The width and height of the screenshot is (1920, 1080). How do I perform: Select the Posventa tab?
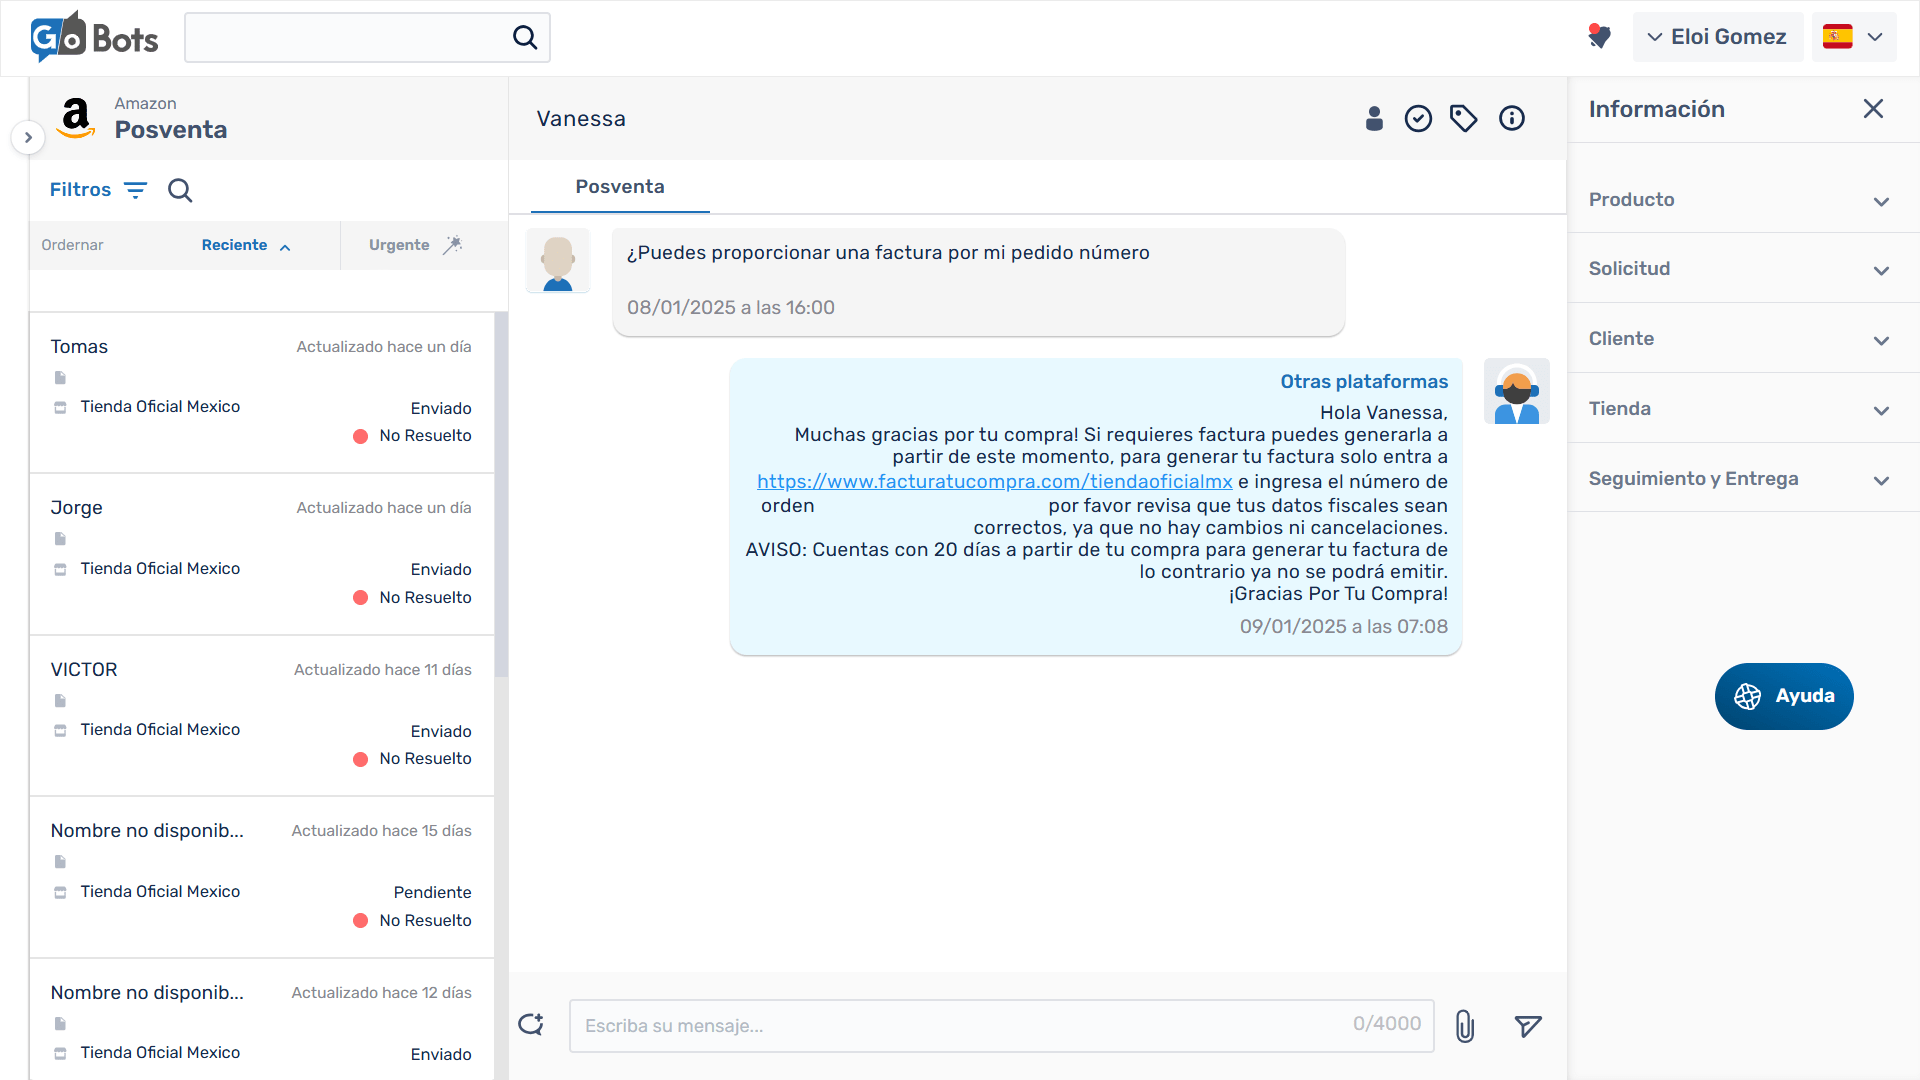620,187
